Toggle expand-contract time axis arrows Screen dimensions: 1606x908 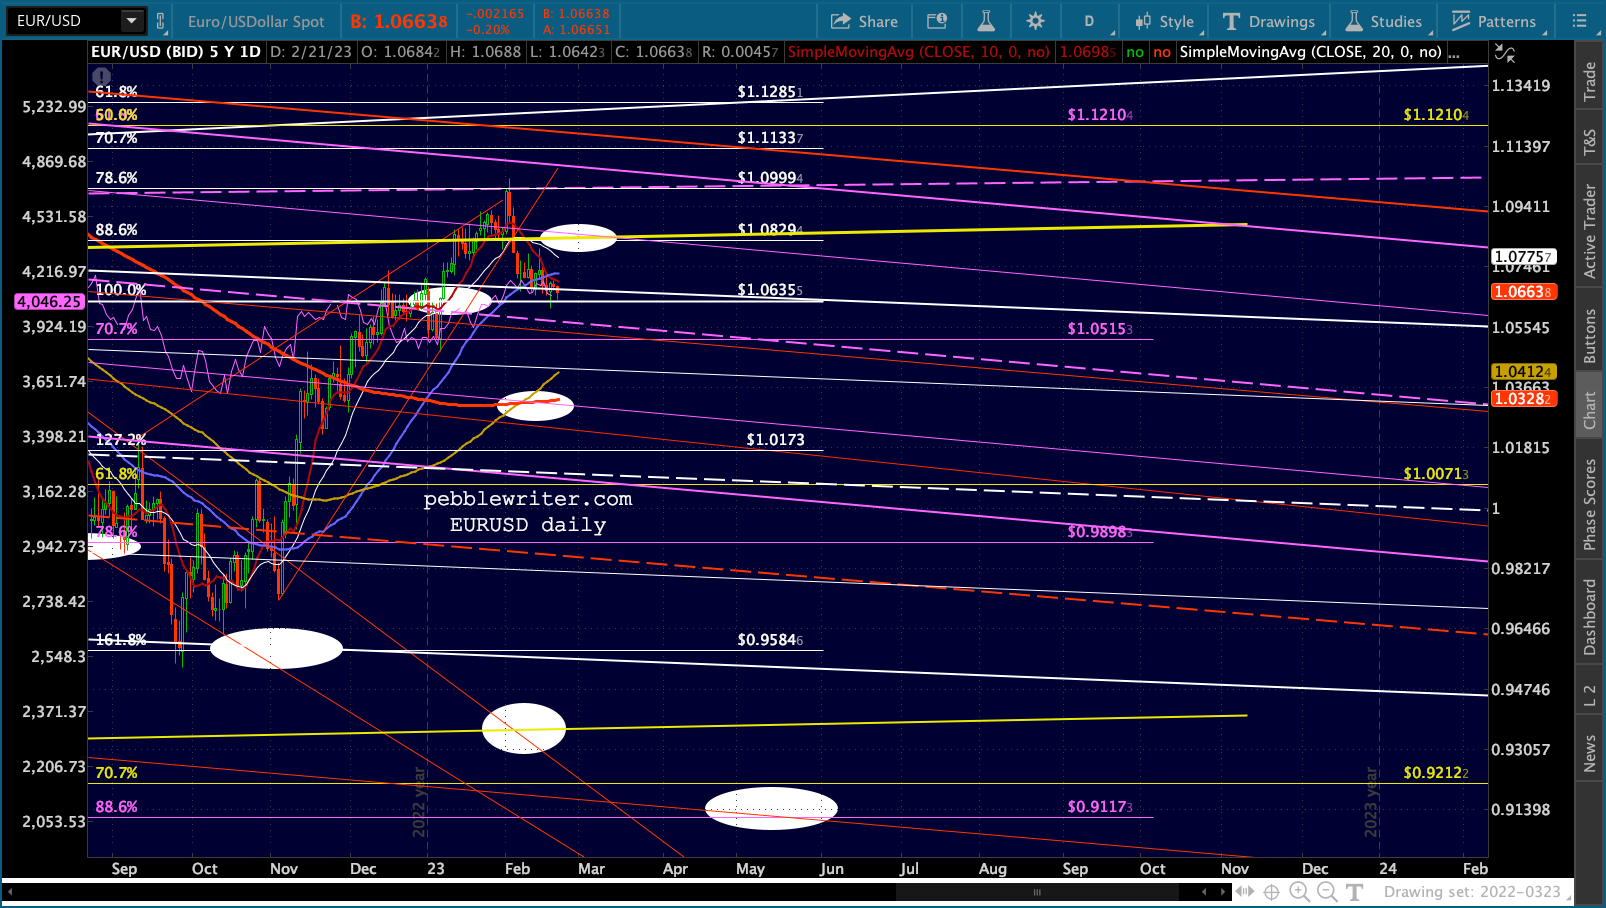pyautogui.click(x=1244, y=892)
